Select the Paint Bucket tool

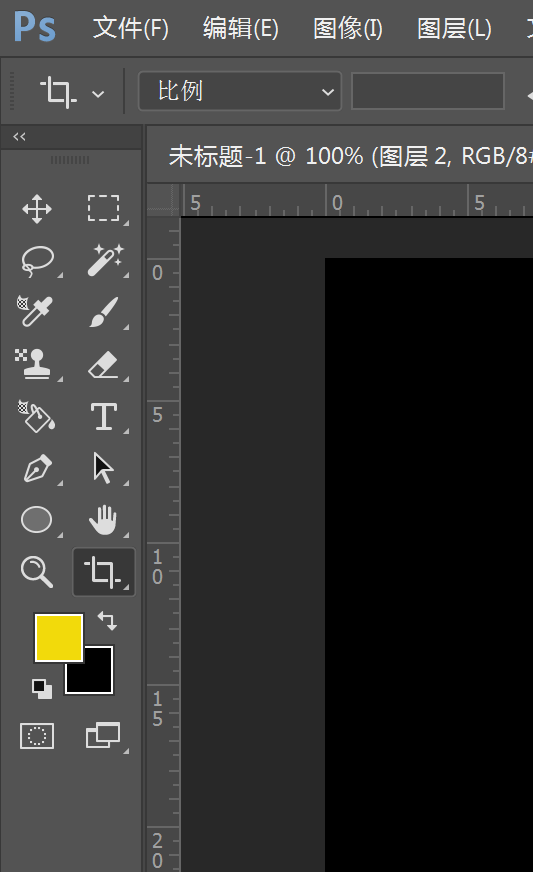(36, 416)
